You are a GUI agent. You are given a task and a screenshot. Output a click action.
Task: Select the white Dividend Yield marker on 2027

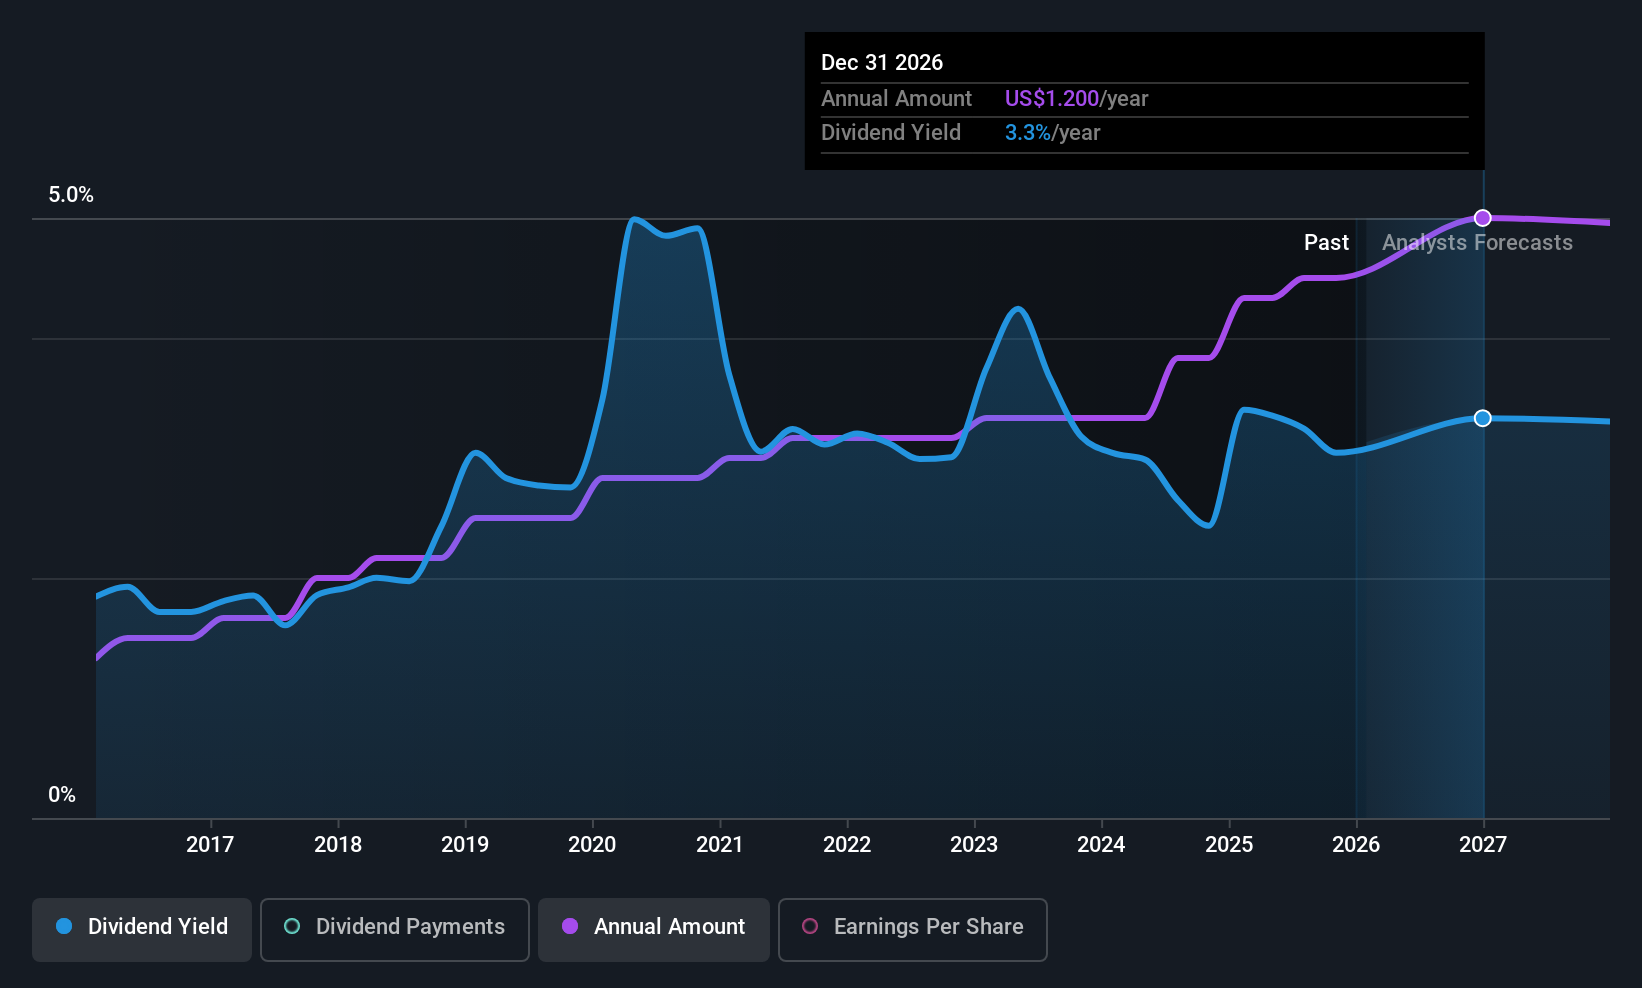(x=1482, y=418)
